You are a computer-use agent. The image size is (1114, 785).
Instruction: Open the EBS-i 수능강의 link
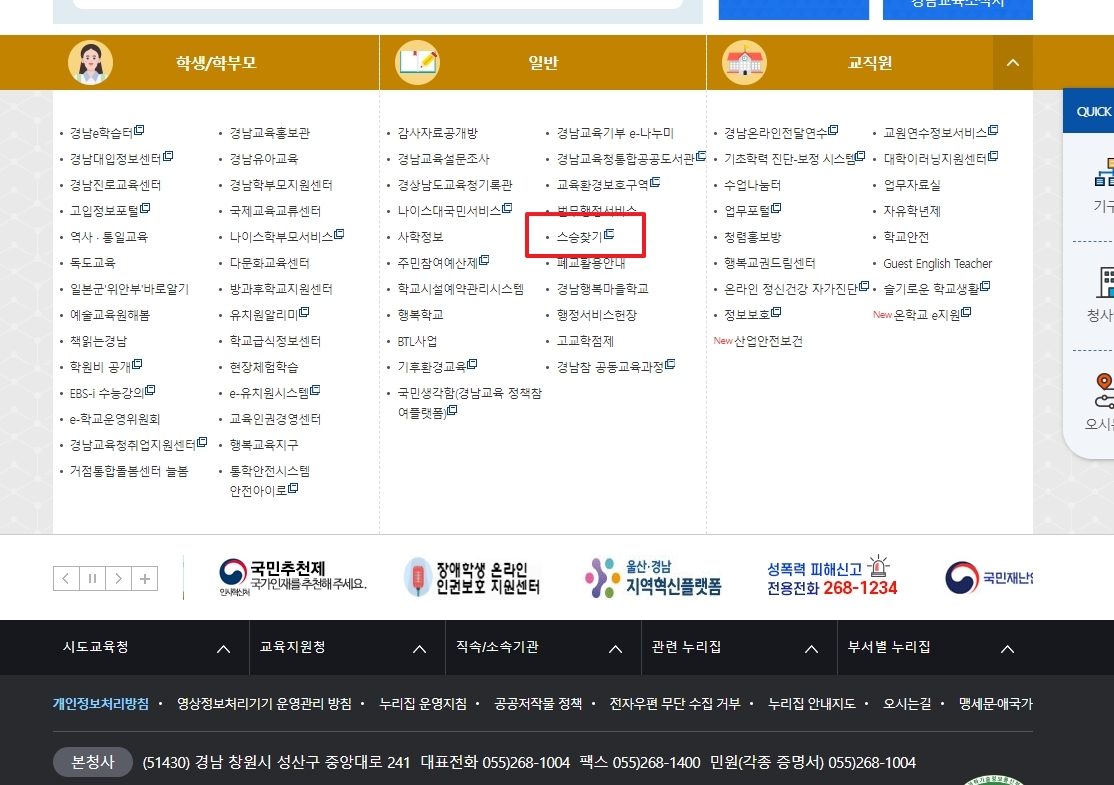(112, 393)
